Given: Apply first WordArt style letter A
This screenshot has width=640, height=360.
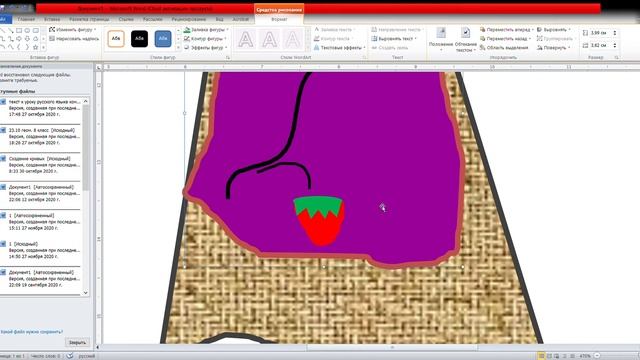Looking at the screenshot, I should coord(246,40).
